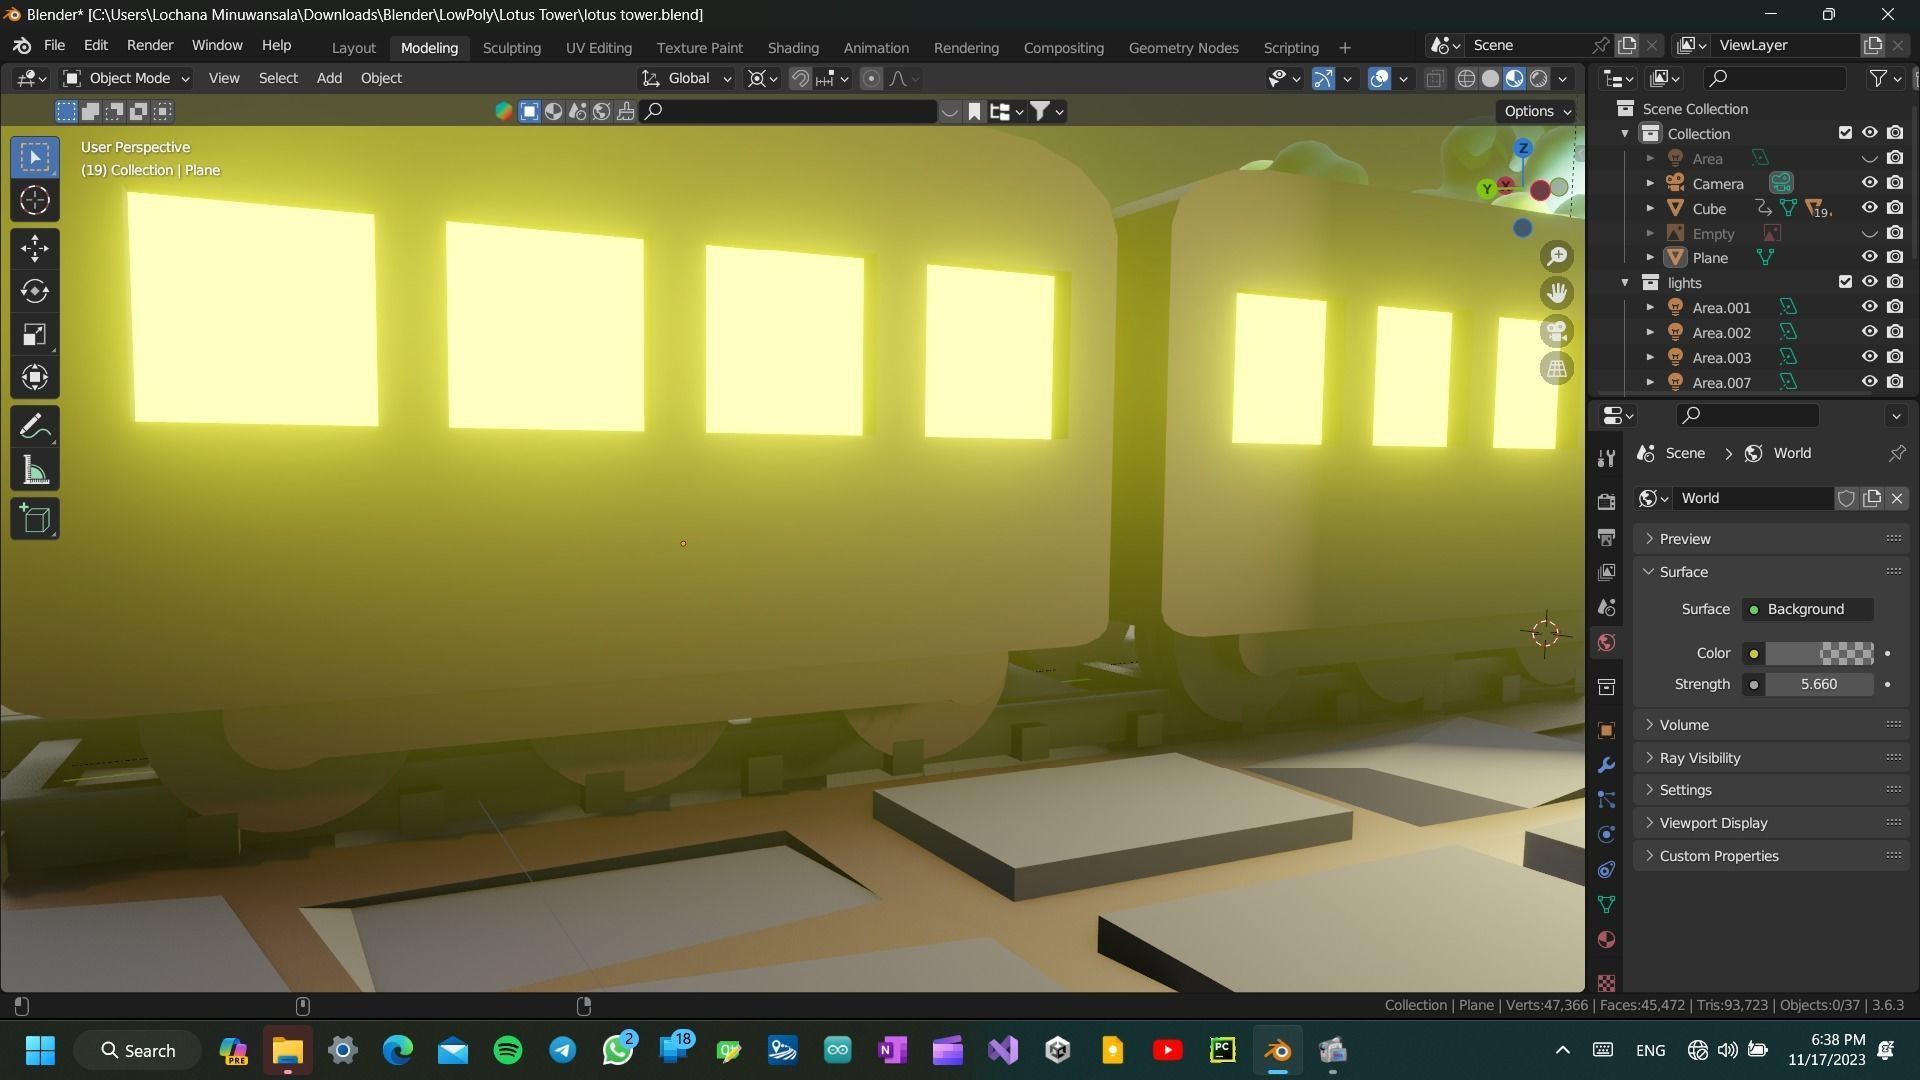This screenshot has height=1080, width=1920.
Task: Select the Measure tool
Action: tap(35, 470)
